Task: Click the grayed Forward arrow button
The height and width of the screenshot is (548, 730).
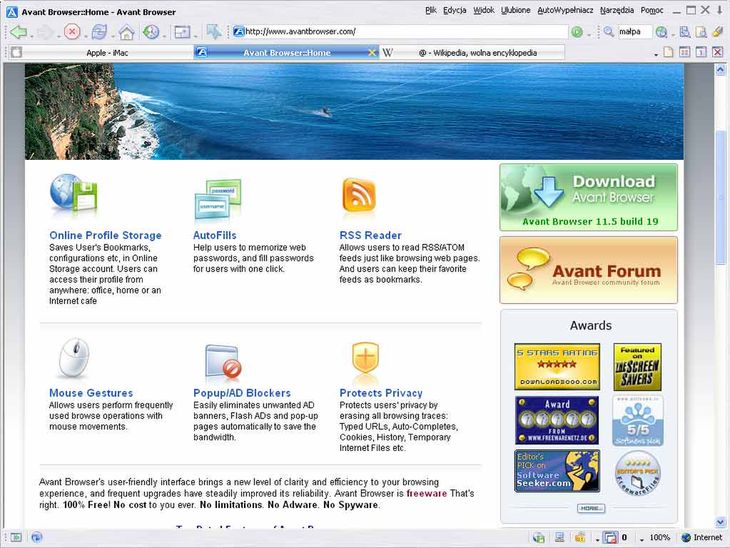Action: tap(45, 32)
